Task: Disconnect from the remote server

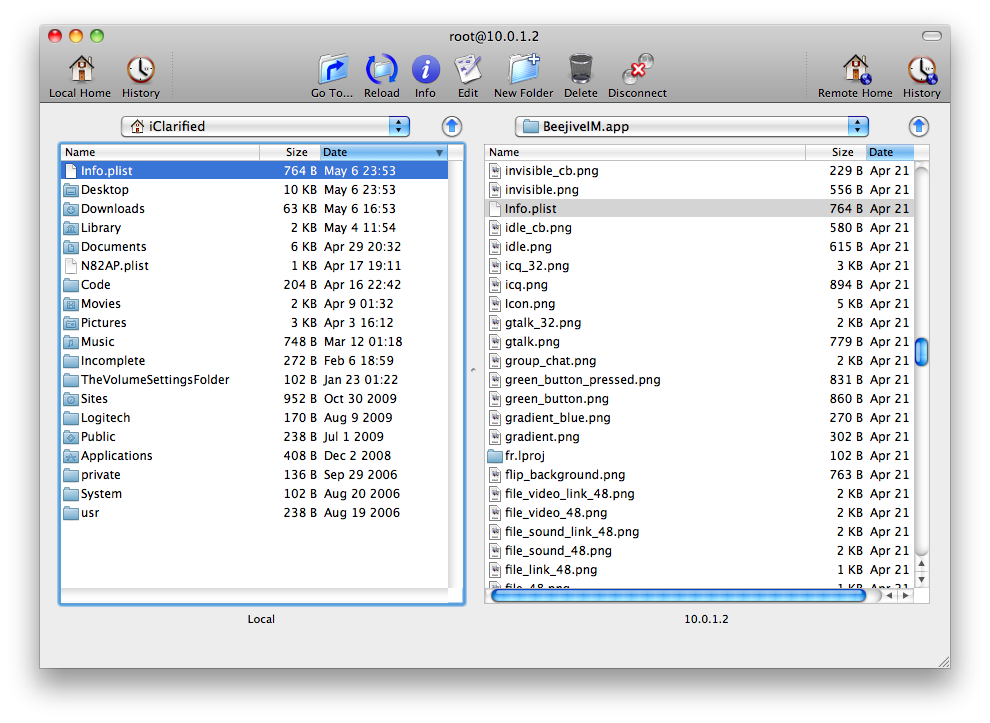Action: coord(637,72)
